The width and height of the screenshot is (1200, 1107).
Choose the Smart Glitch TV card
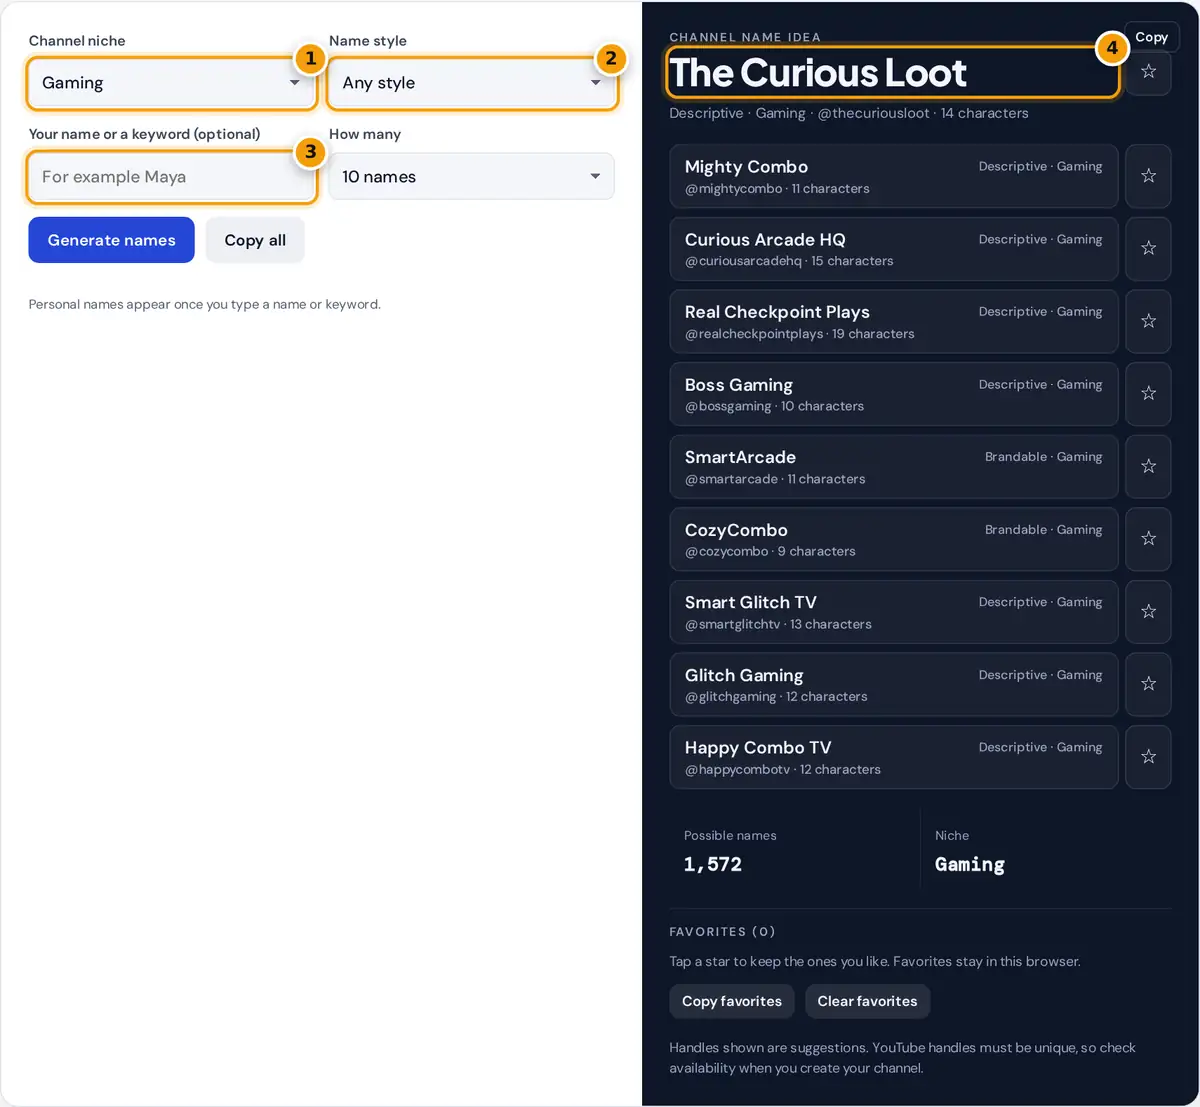click(894, 611)
